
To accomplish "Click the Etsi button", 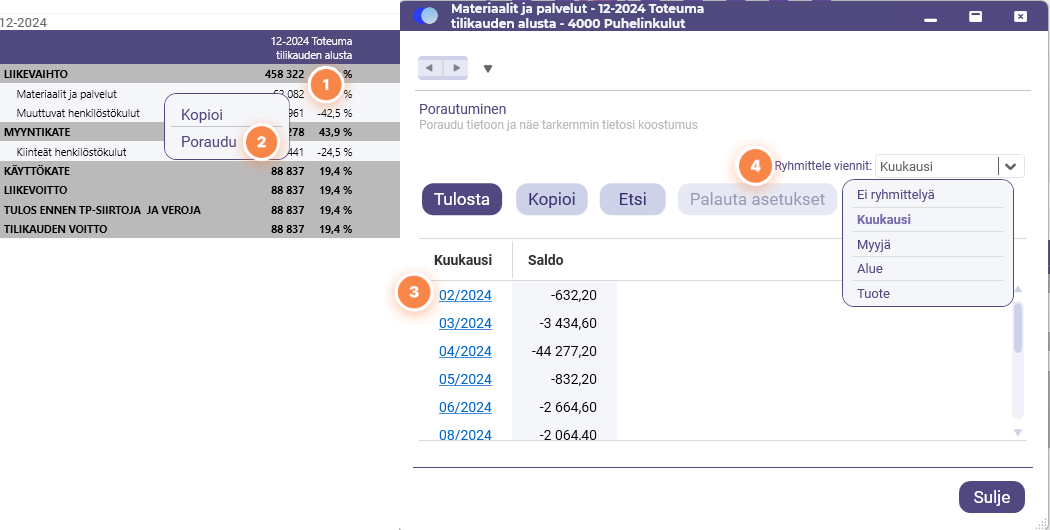I will (x=632, y=199).
